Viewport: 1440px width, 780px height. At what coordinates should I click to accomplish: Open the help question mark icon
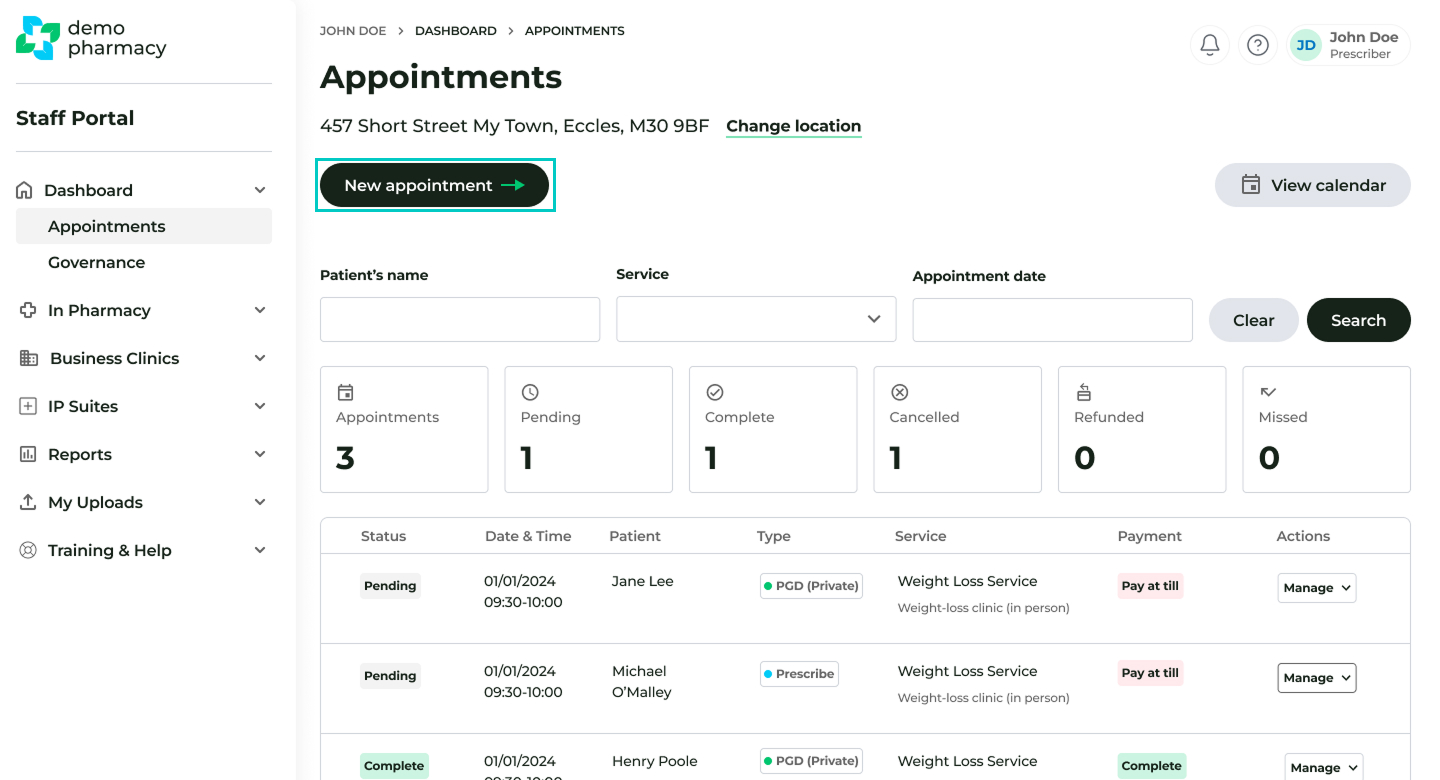pyautogui.click(x=1258, y=45)
